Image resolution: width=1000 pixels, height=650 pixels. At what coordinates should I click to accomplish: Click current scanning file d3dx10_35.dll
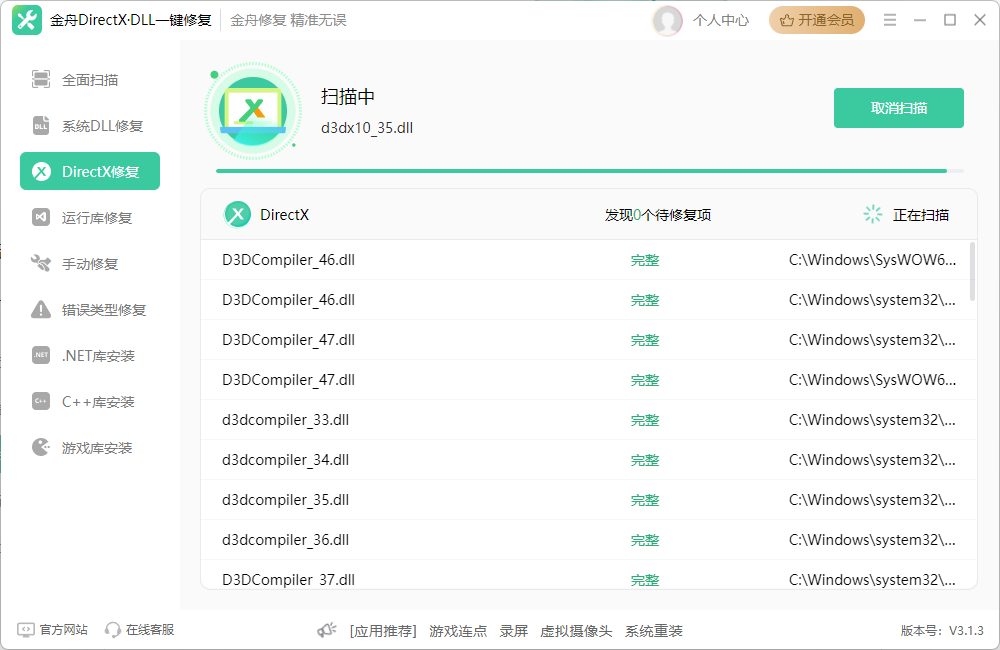[367, 128]
